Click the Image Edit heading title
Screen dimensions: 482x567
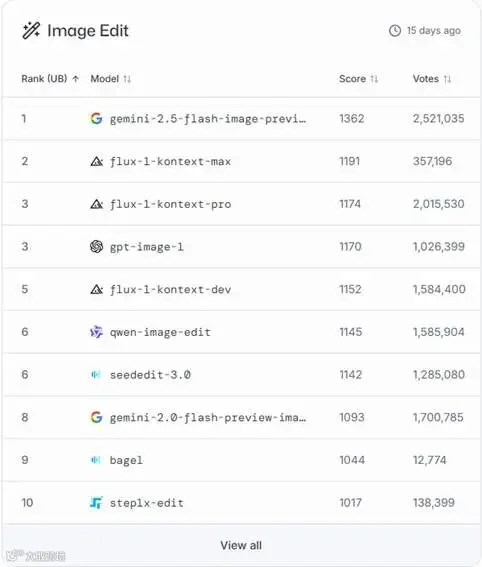(88, 31)
